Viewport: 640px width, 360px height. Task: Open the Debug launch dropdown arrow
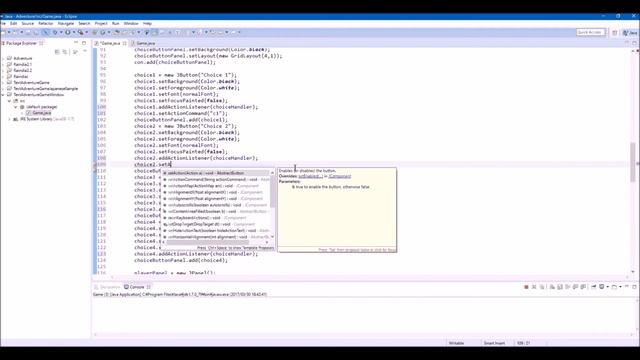point(61,32)
